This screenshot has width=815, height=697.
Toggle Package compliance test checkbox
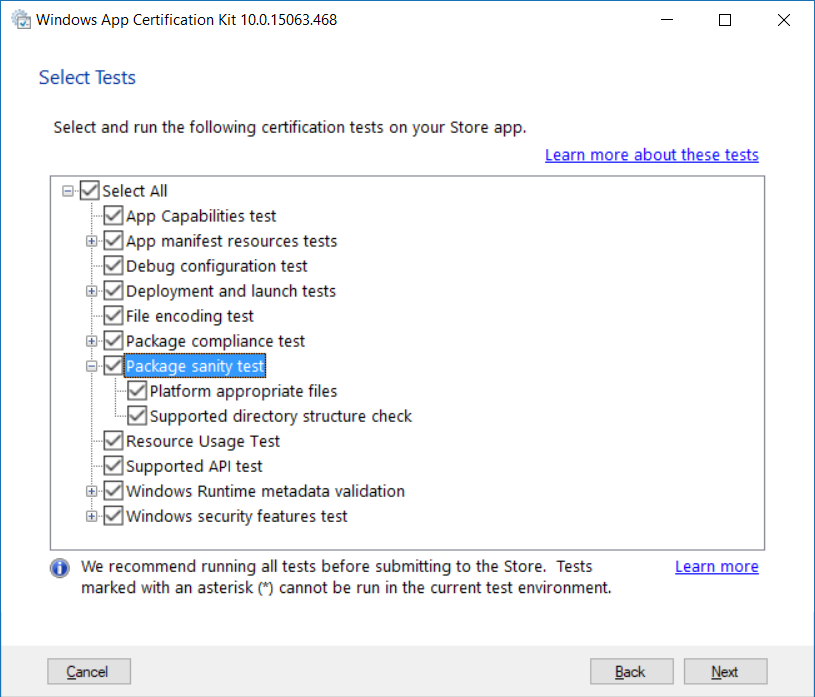click(x=113, y=341)
